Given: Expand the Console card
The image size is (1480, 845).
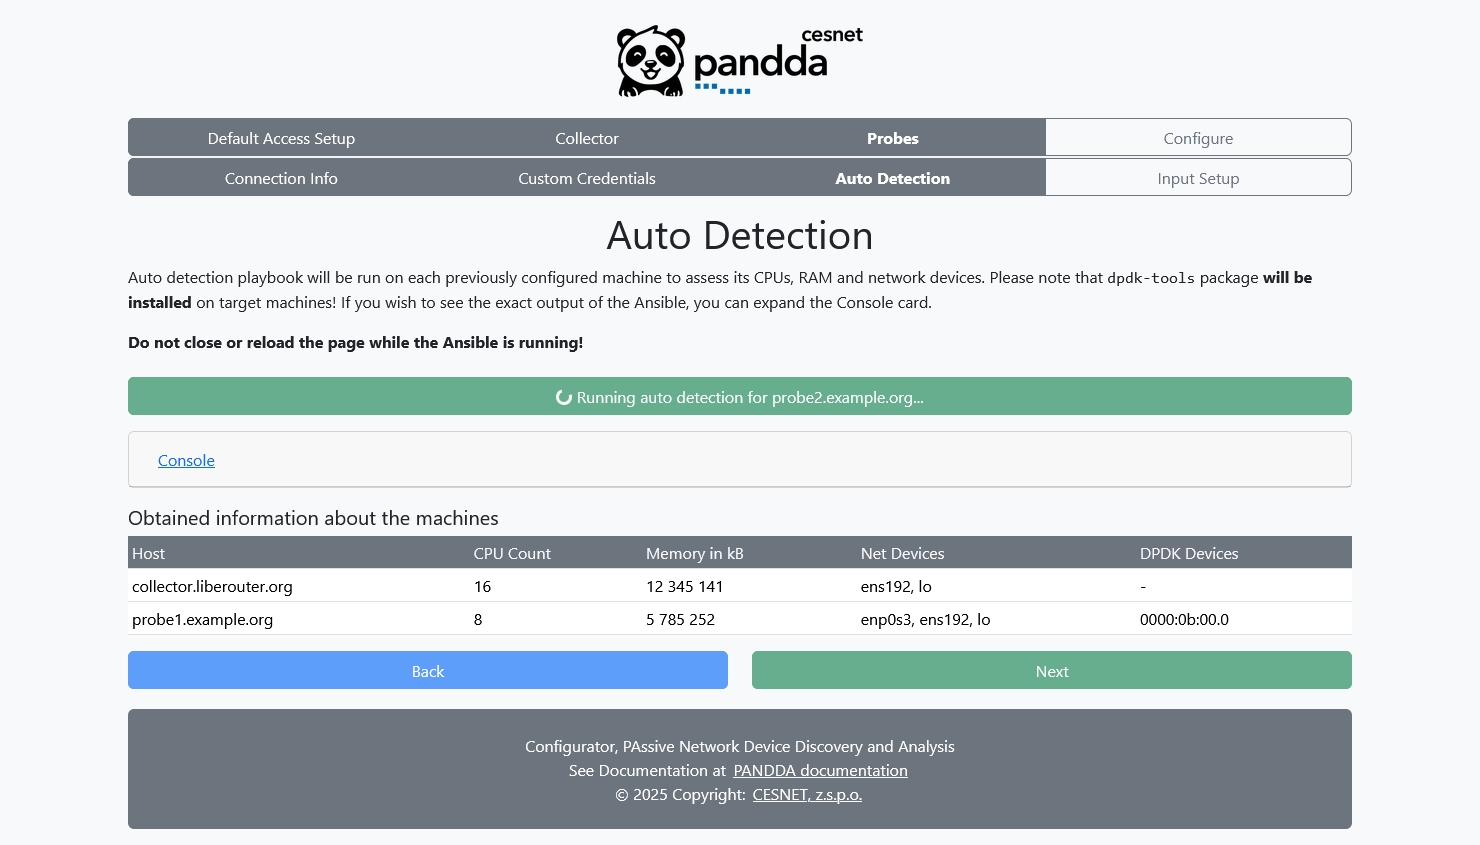Looking at the screenshot, I should click(186, 460).
